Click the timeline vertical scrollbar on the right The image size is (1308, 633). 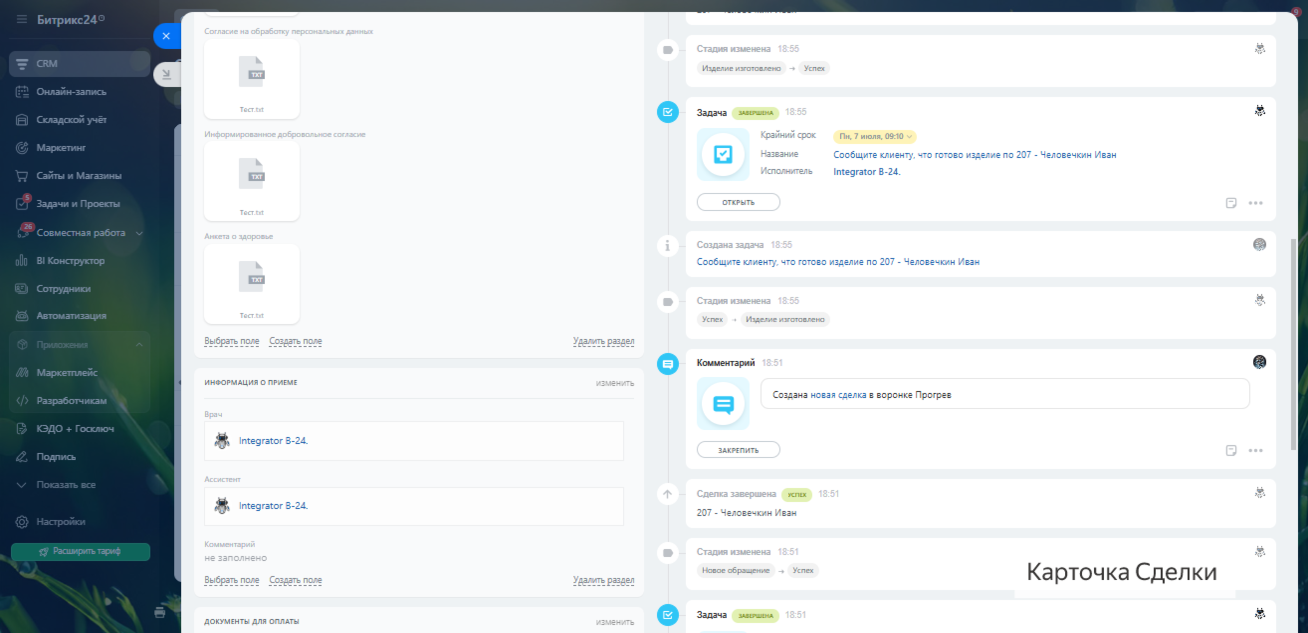coord(1295,345)
